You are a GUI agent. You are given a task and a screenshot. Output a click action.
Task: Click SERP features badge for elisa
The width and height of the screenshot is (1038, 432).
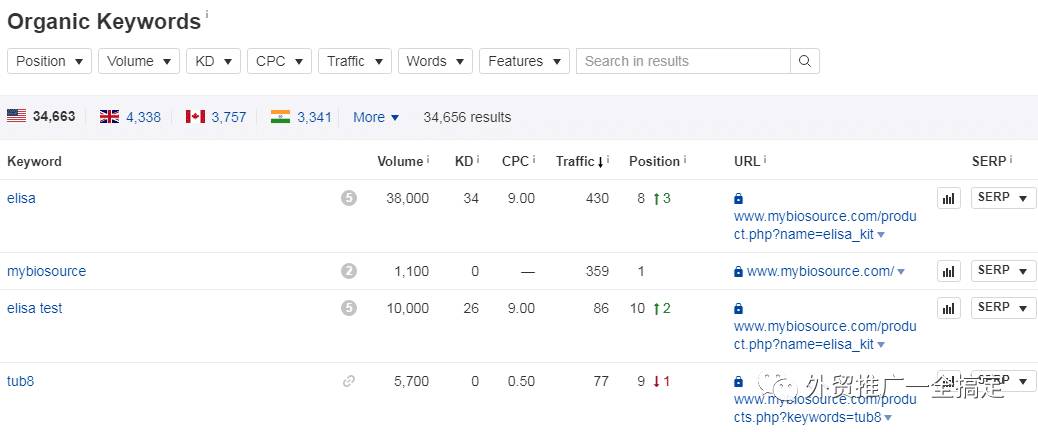349,198
